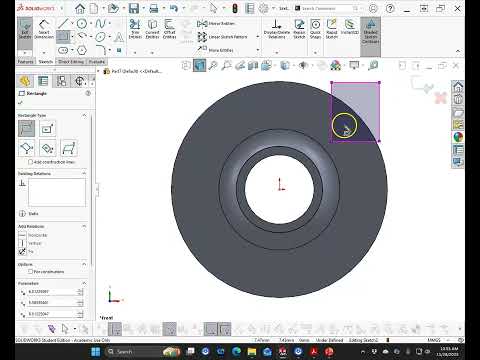
Task: Choose 3 Point Center Rectangle type
Action: point(47,148)
